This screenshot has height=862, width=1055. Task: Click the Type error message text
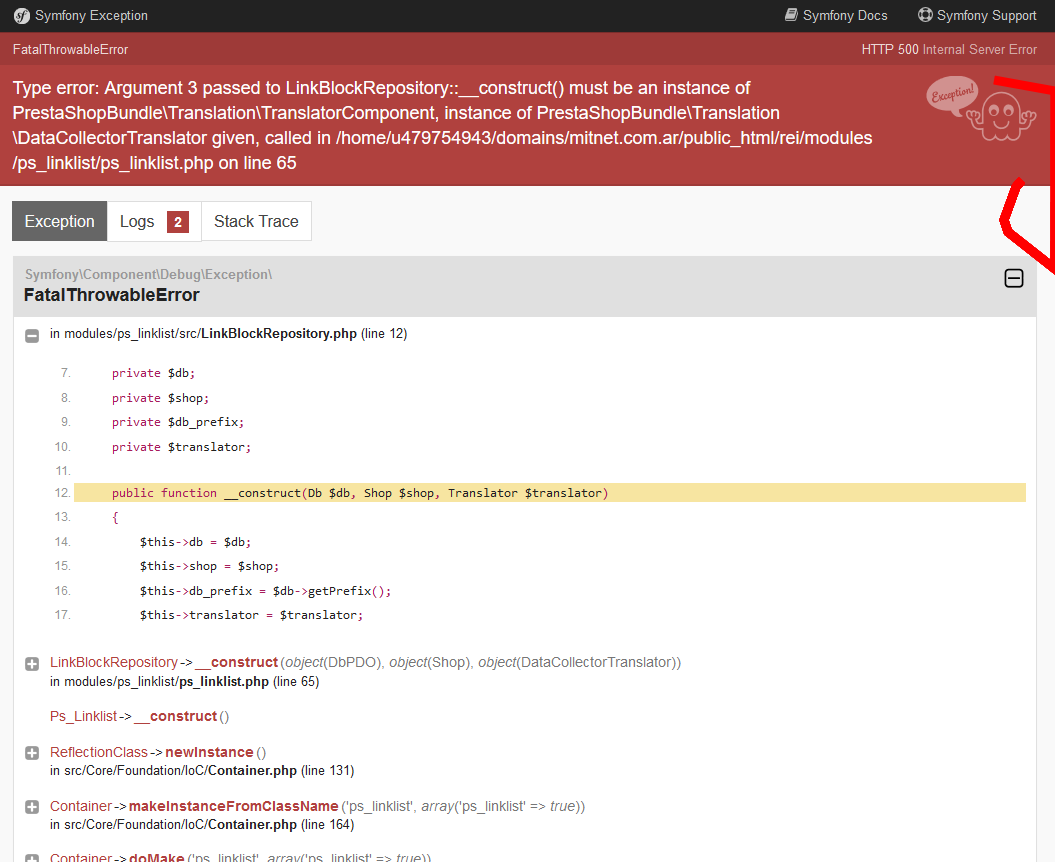[442, 125]
